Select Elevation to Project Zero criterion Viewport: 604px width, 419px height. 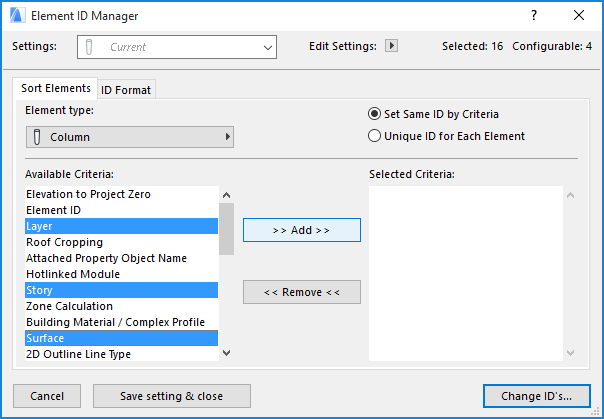(88, 194)
